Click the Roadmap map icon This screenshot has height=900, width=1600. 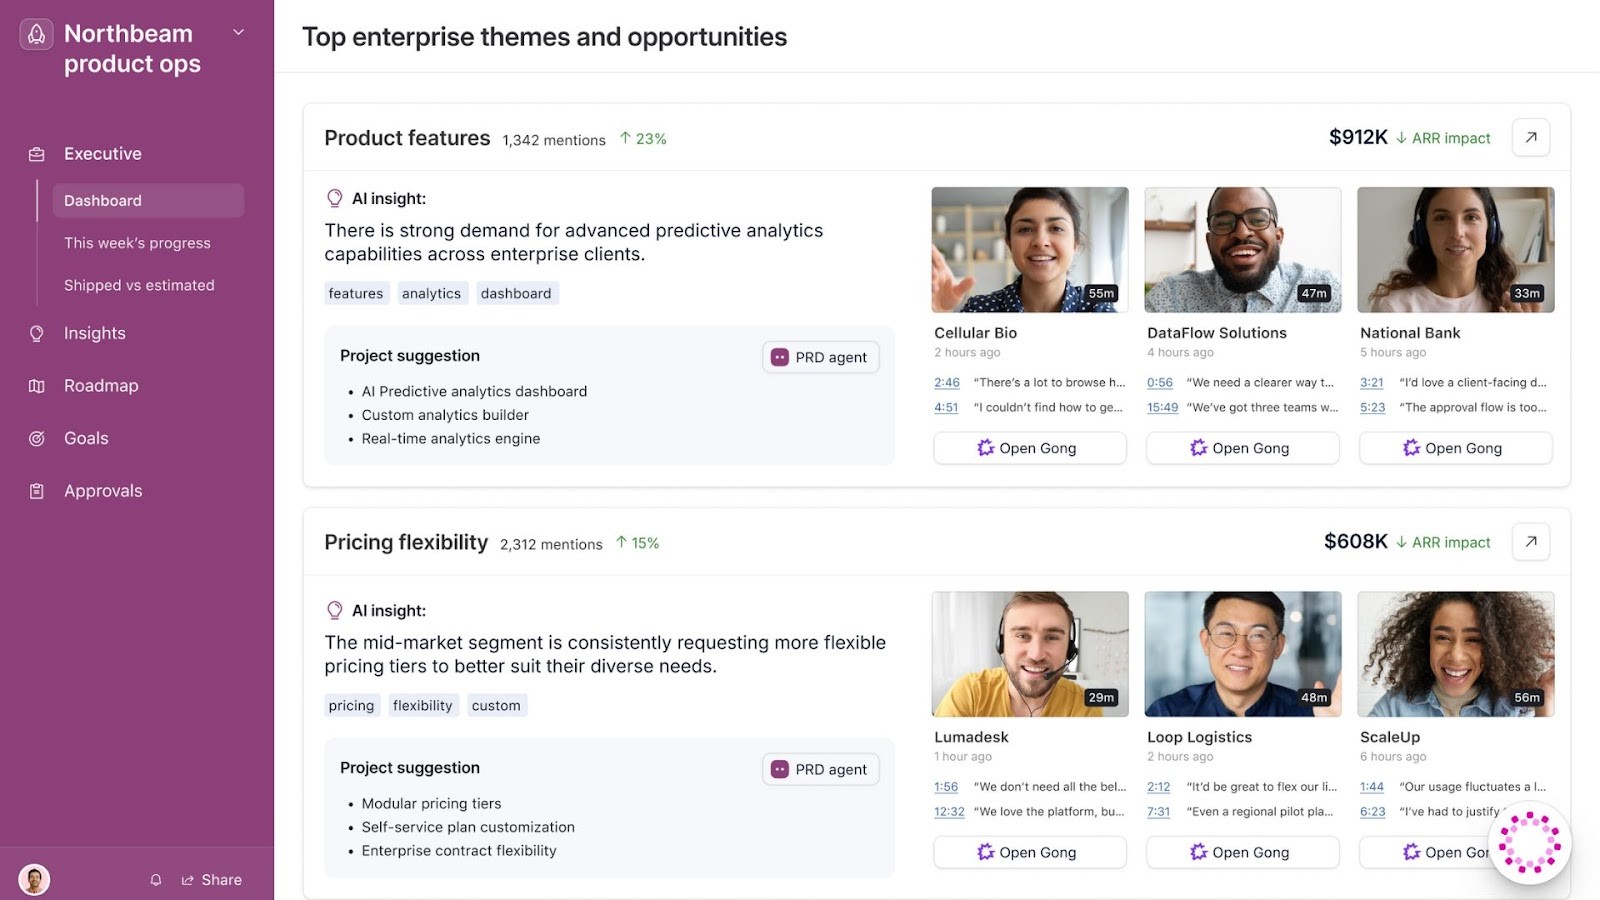coord(36,385)
